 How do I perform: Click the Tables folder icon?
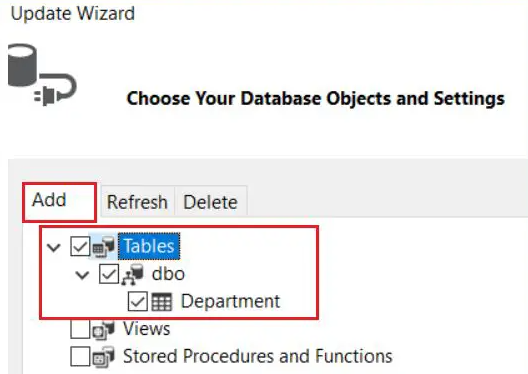(104, 246)
